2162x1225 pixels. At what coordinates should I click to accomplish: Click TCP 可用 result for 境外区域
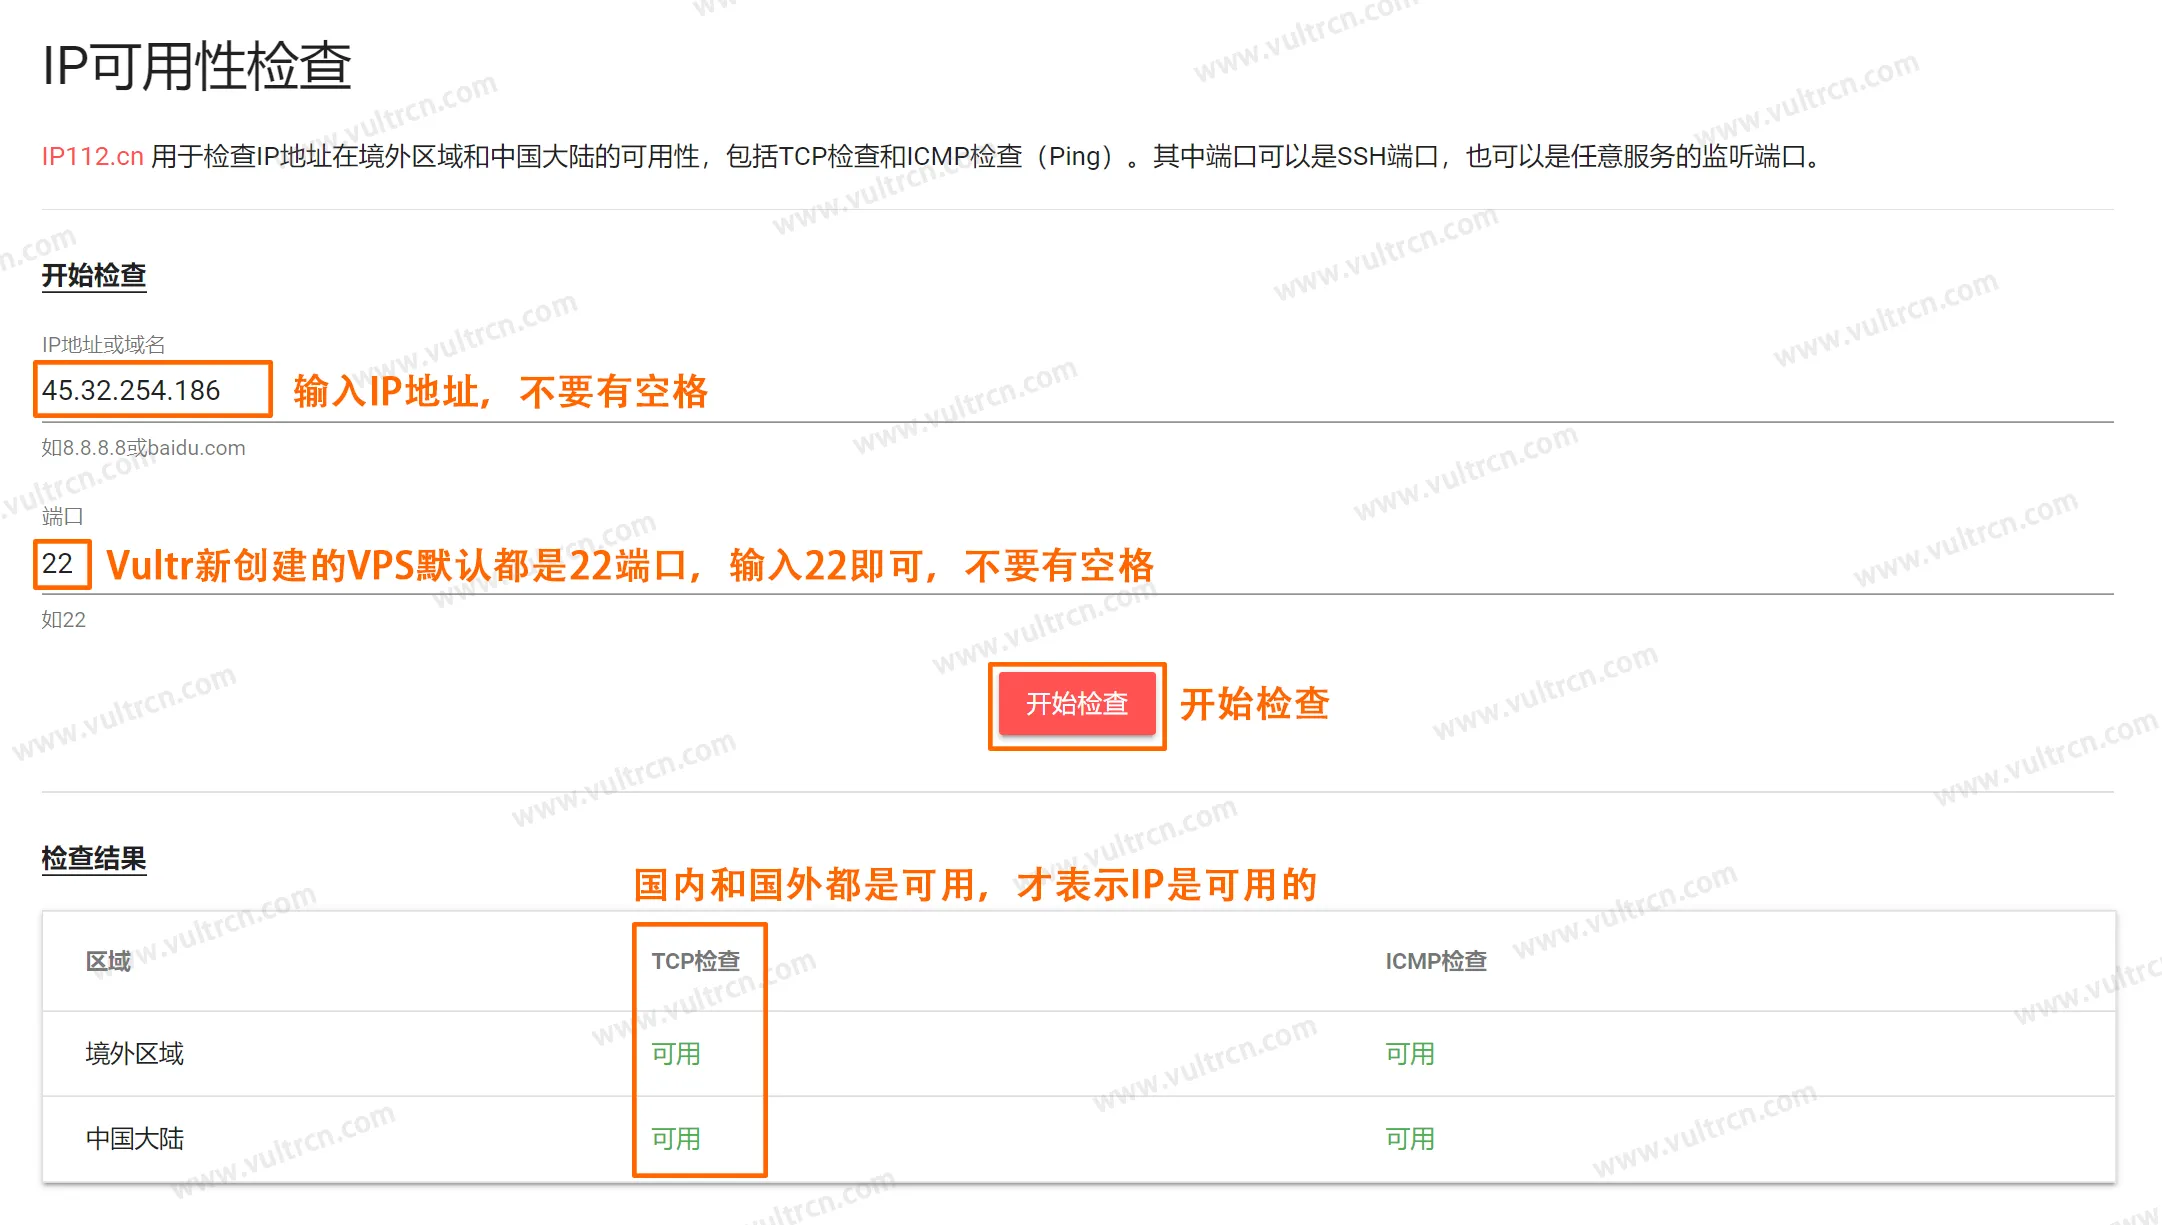tap(676, 1054)
